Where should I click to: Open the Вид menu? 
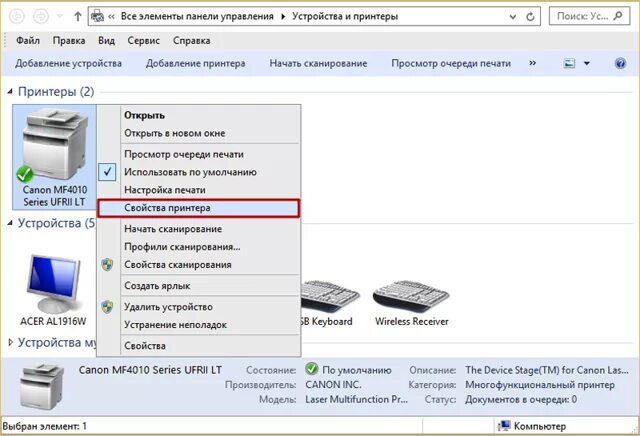(x=107, y=41)
